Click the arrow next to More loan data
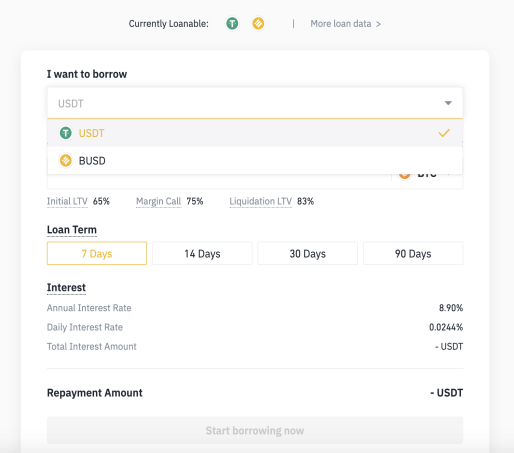The height and width of the screenshot is (453, 514). point(378,24)
